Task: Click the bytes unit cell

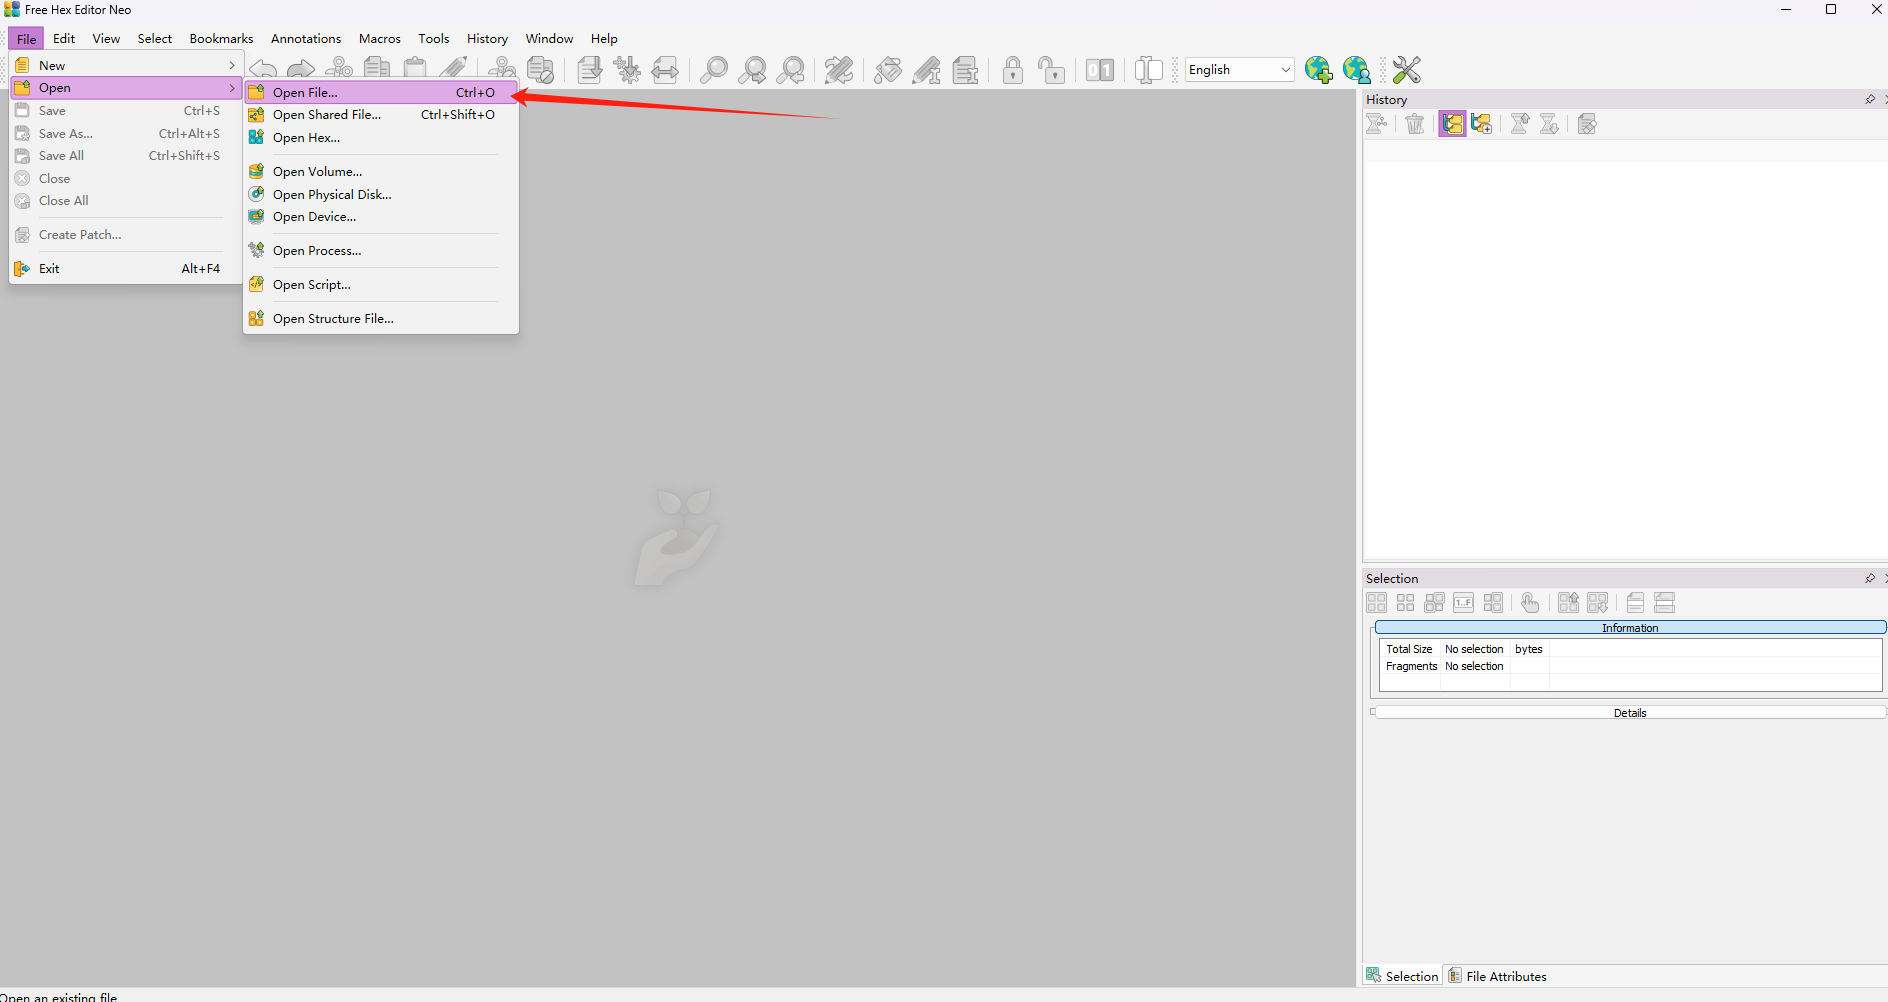Action: pyautogui.click(x=1529, y=649)
